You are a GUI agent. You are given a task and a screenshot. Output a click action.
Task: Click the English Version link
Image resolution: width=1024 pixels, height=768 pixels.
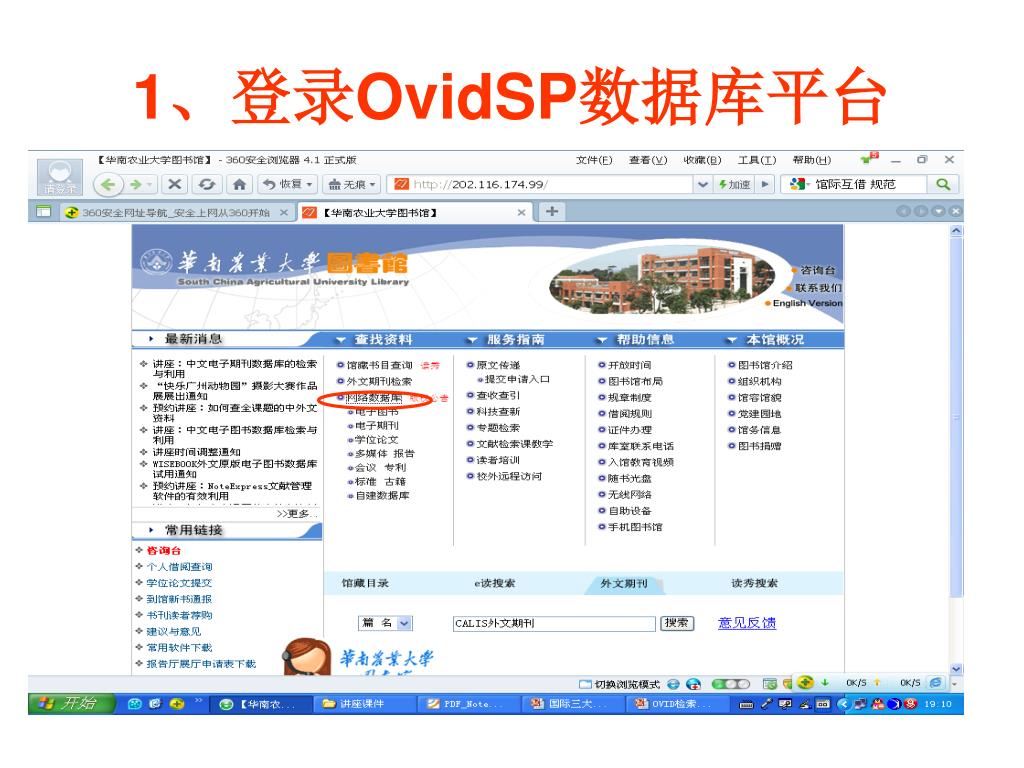click(x=807, y=303)
